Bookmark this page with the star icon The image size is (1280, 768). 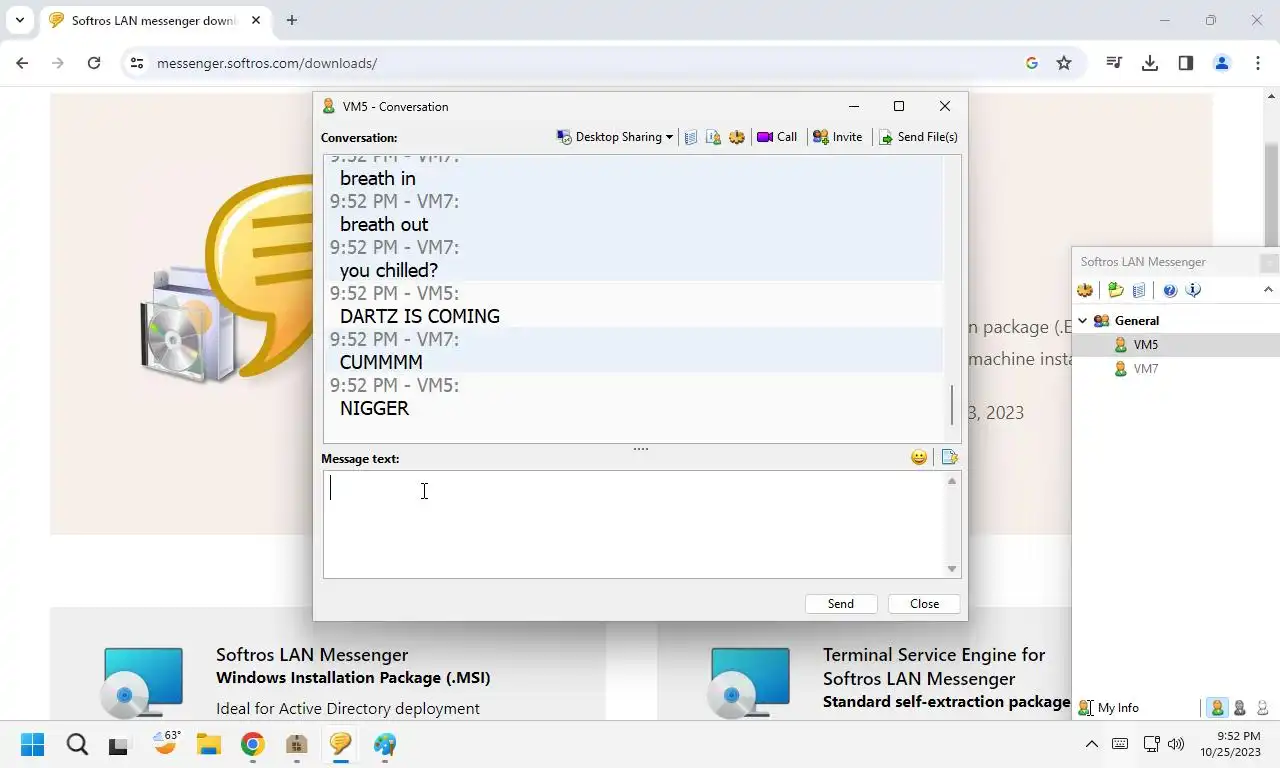(1064, 63)
